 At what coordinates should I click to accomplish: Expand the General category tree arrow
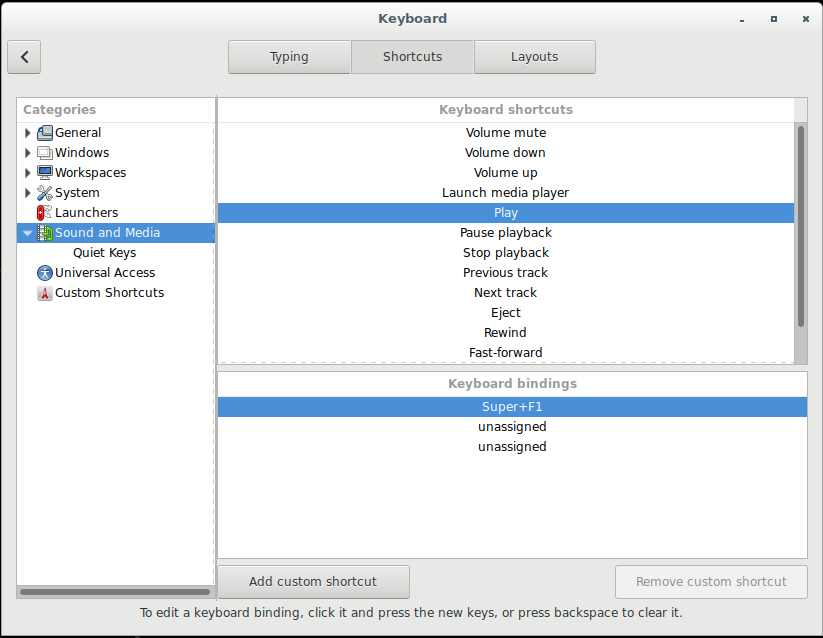(27, 133)
